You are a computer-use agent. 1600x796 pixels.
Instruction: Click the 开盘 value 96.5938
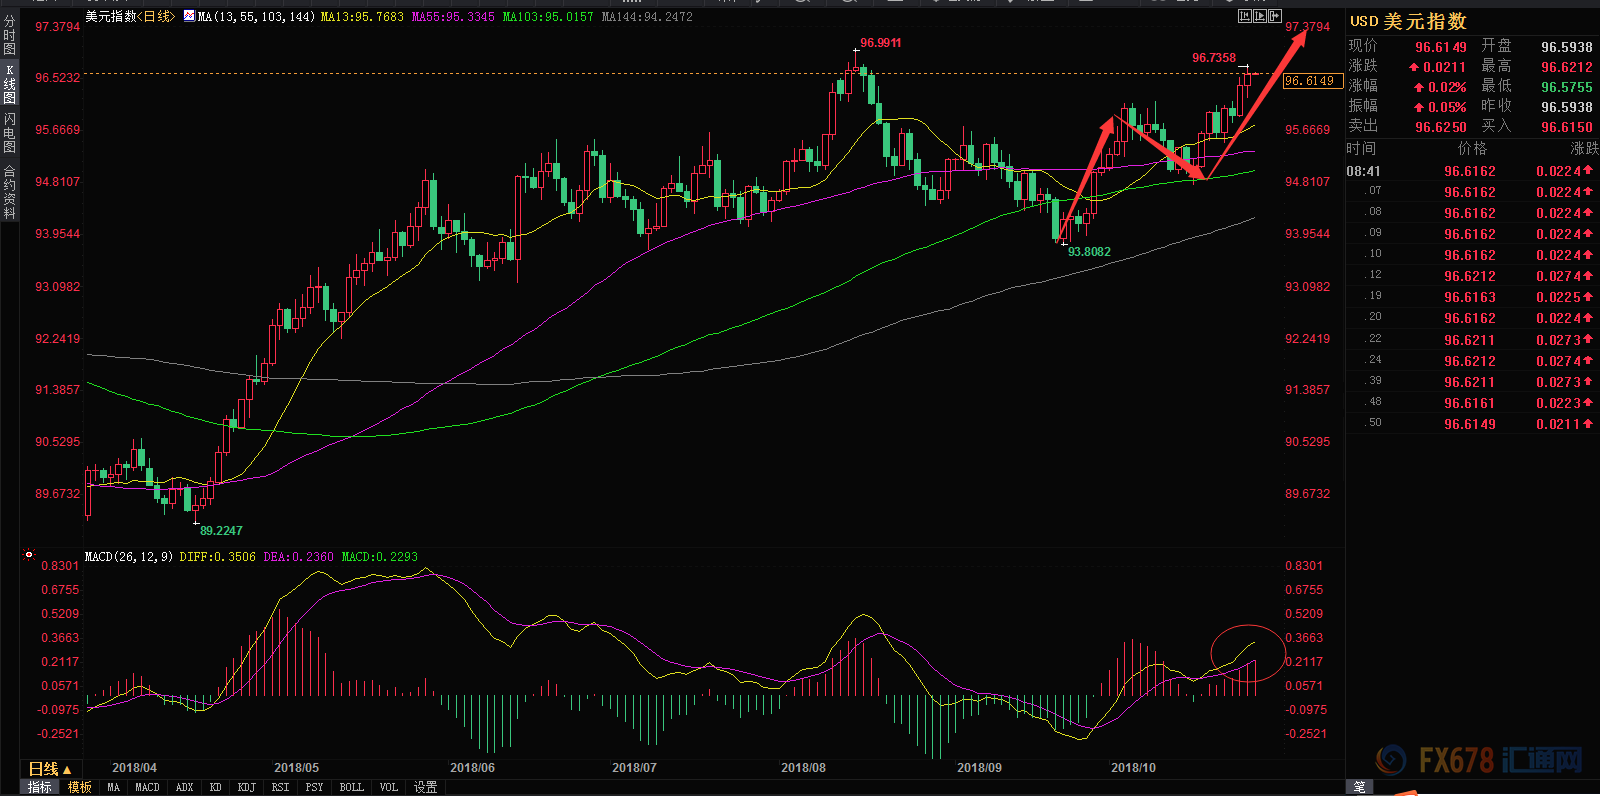[x=1567, y=47]
